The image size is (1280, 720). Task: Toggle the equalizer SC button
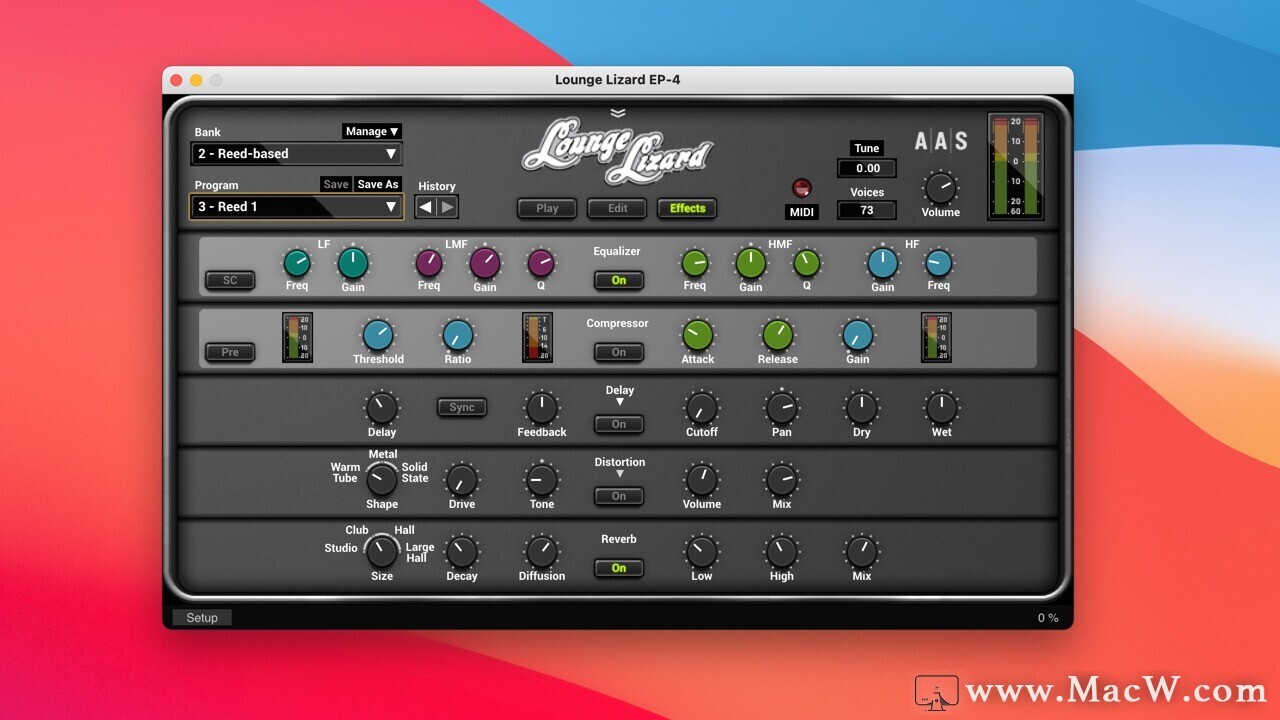pyautogui.click(x=230, y=280)
